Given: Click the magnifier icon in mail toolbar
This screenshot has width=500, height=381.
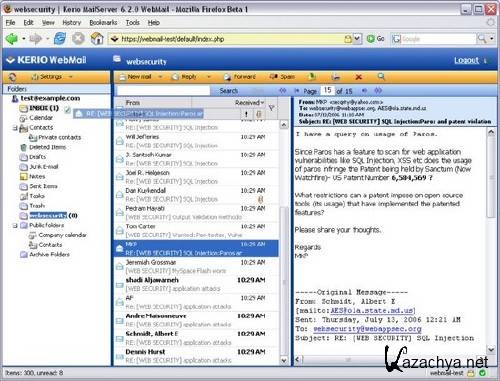Looking at the screenshot, I should click(381, 77).
